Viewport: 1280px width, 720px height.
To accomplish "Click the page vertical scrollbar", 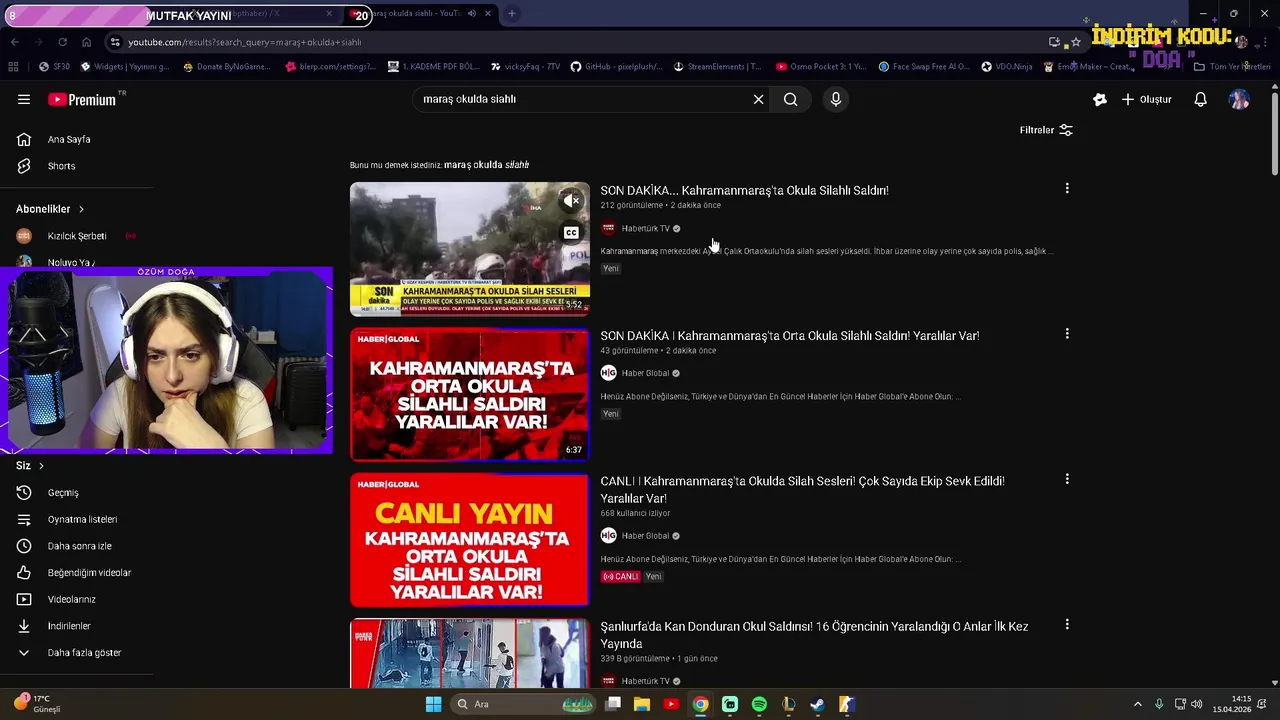I will tap(1274, 134).
